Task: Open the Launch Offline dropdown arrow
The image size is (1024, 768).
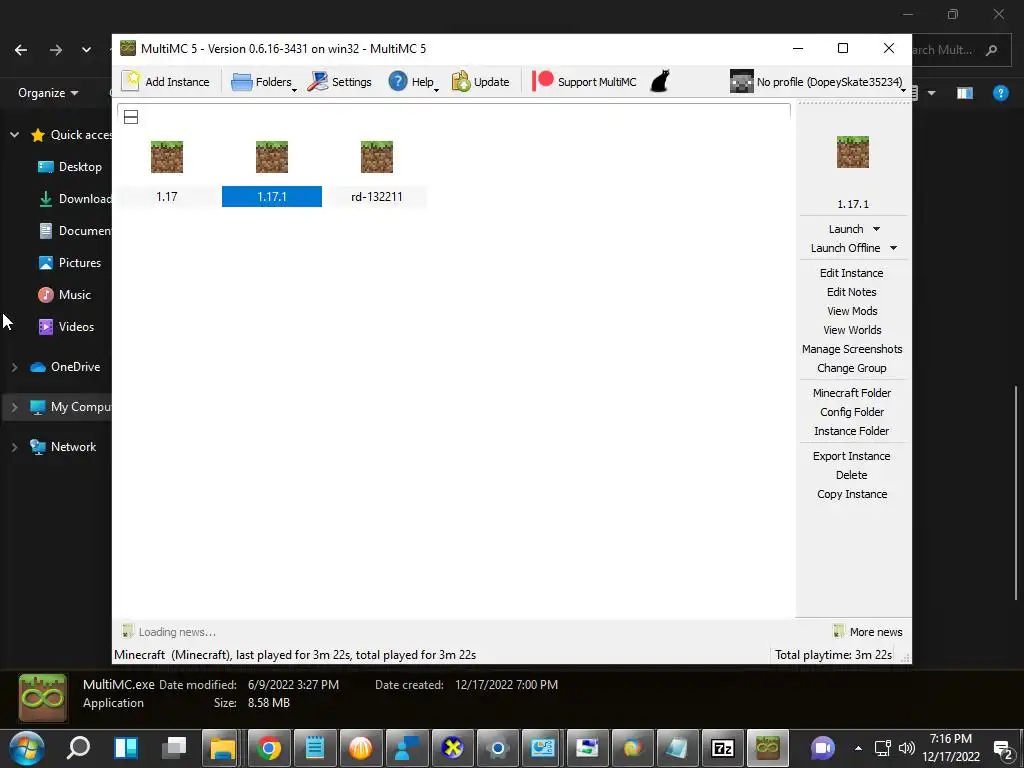Action: coord(893,248)
